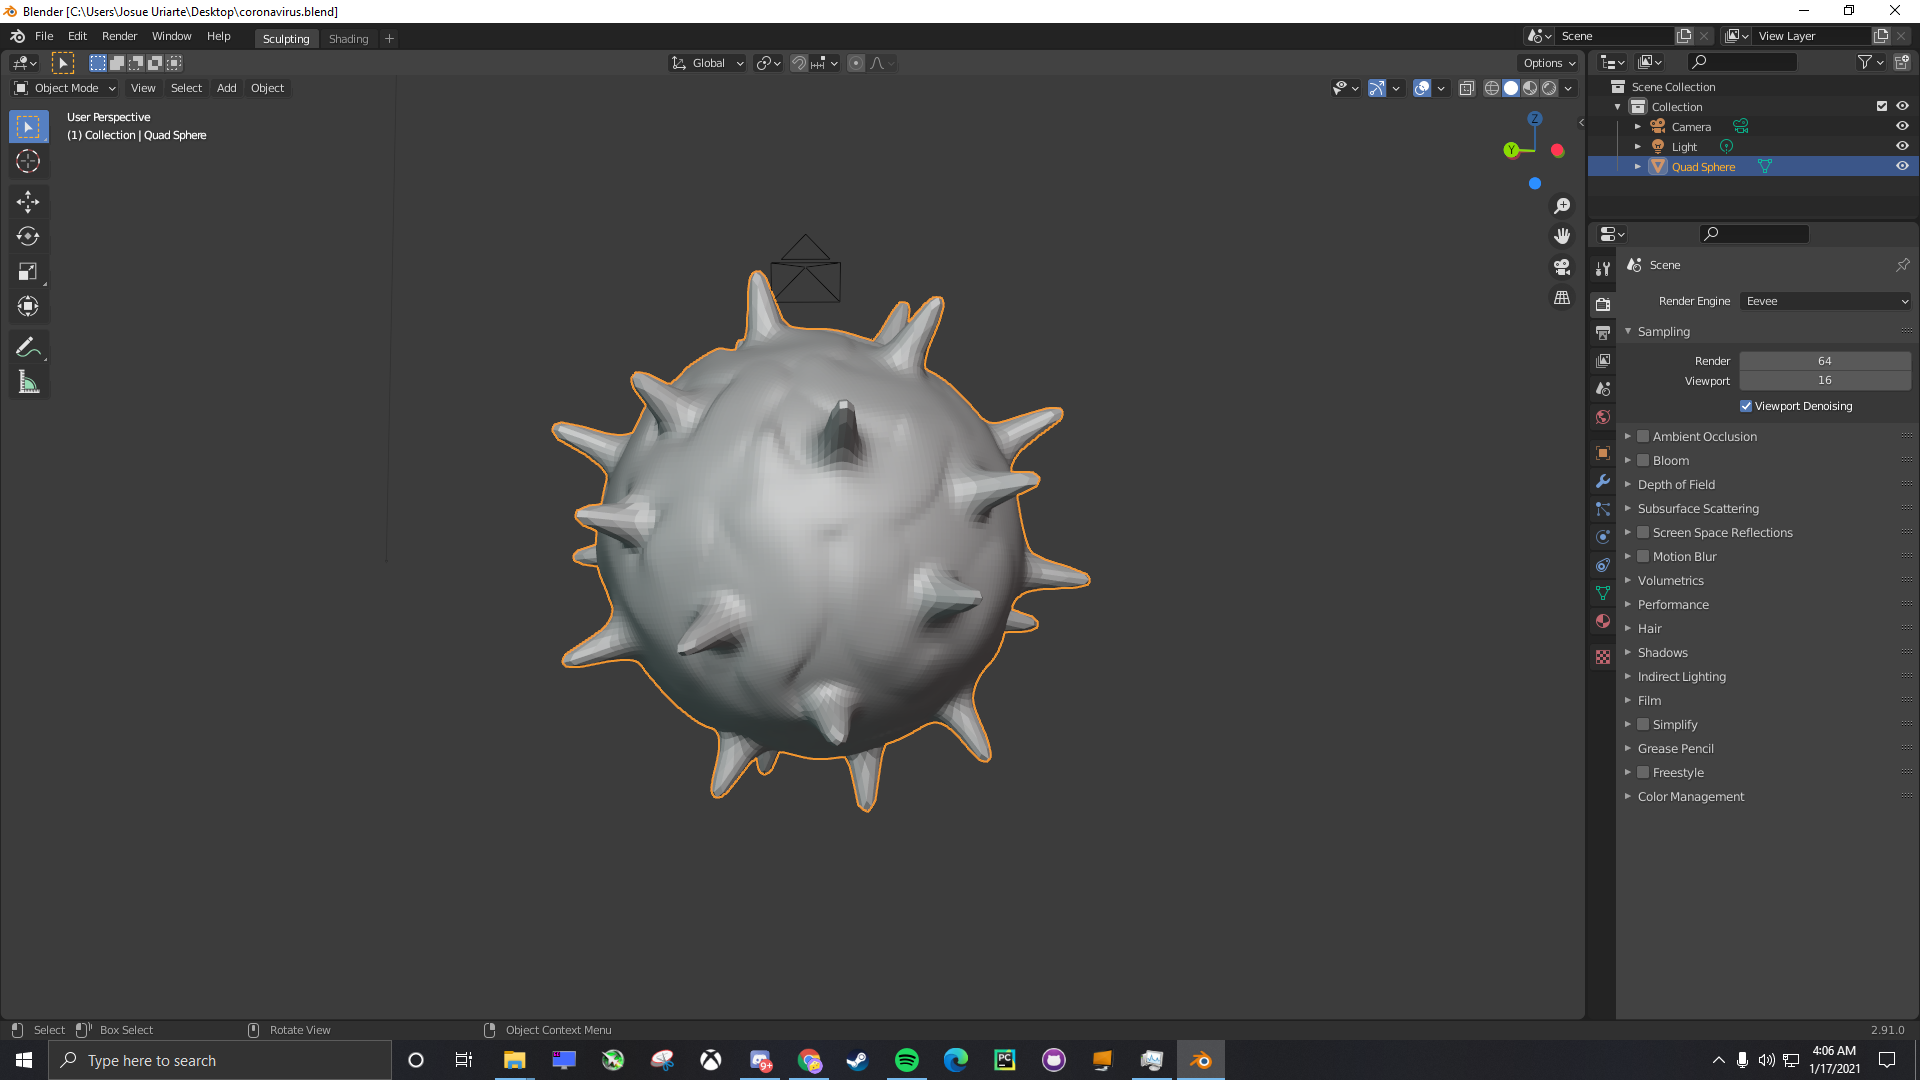Adjust the Render samples field
This screenshot has height=1080, width=1920.
click(x=1824, y=361)
